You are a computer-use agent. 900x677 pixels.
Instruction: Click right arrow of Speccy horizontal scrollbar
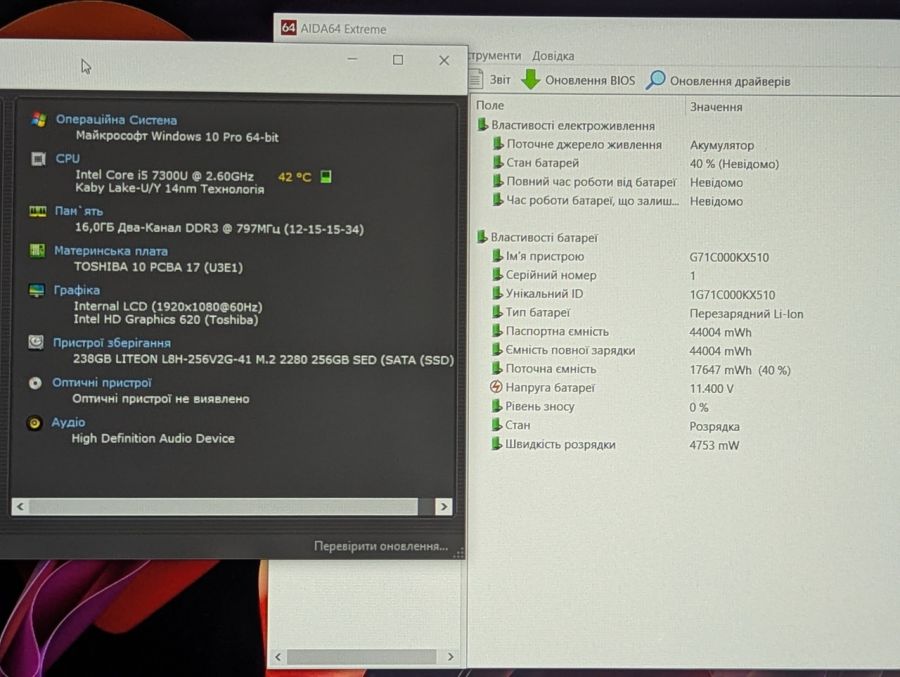pyautogui.click(x=443, y=506)
